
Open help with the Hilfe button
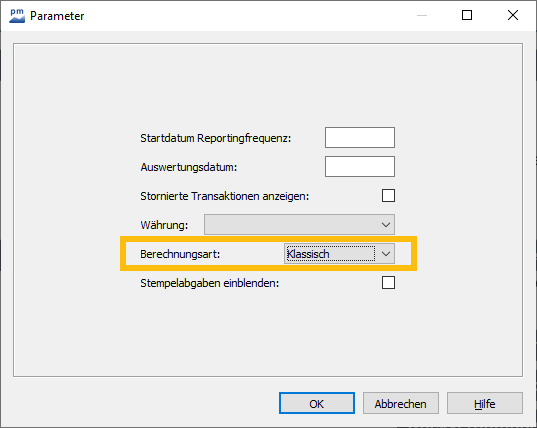pos(485,403)
